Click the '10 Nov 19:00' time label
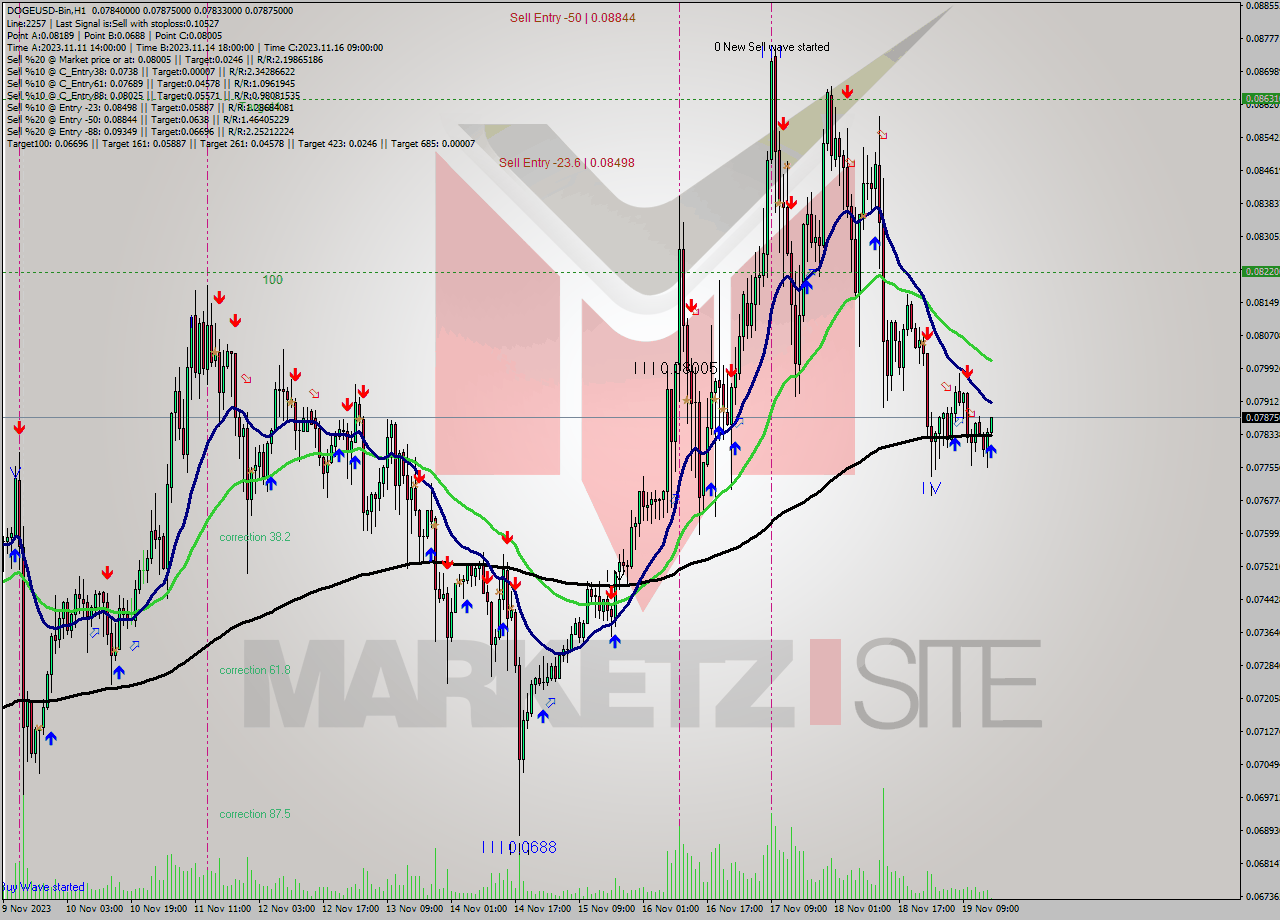1280x920 pixels. coord(159,909)
